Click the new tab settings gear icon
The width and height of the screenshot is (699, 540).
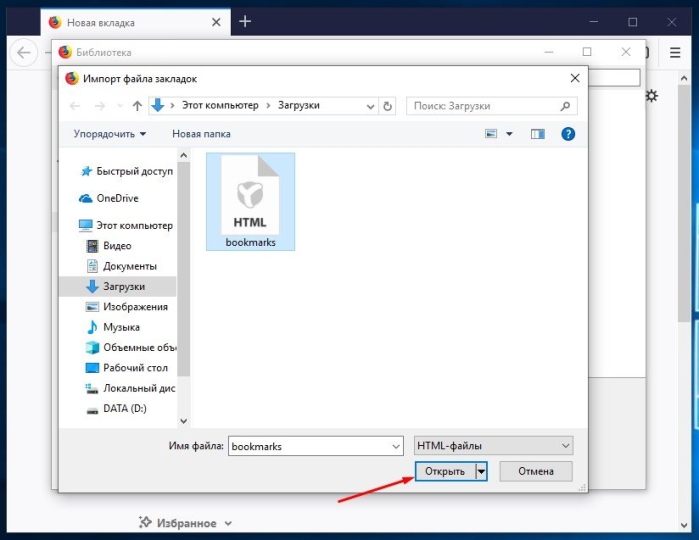(x=652, y=96)
